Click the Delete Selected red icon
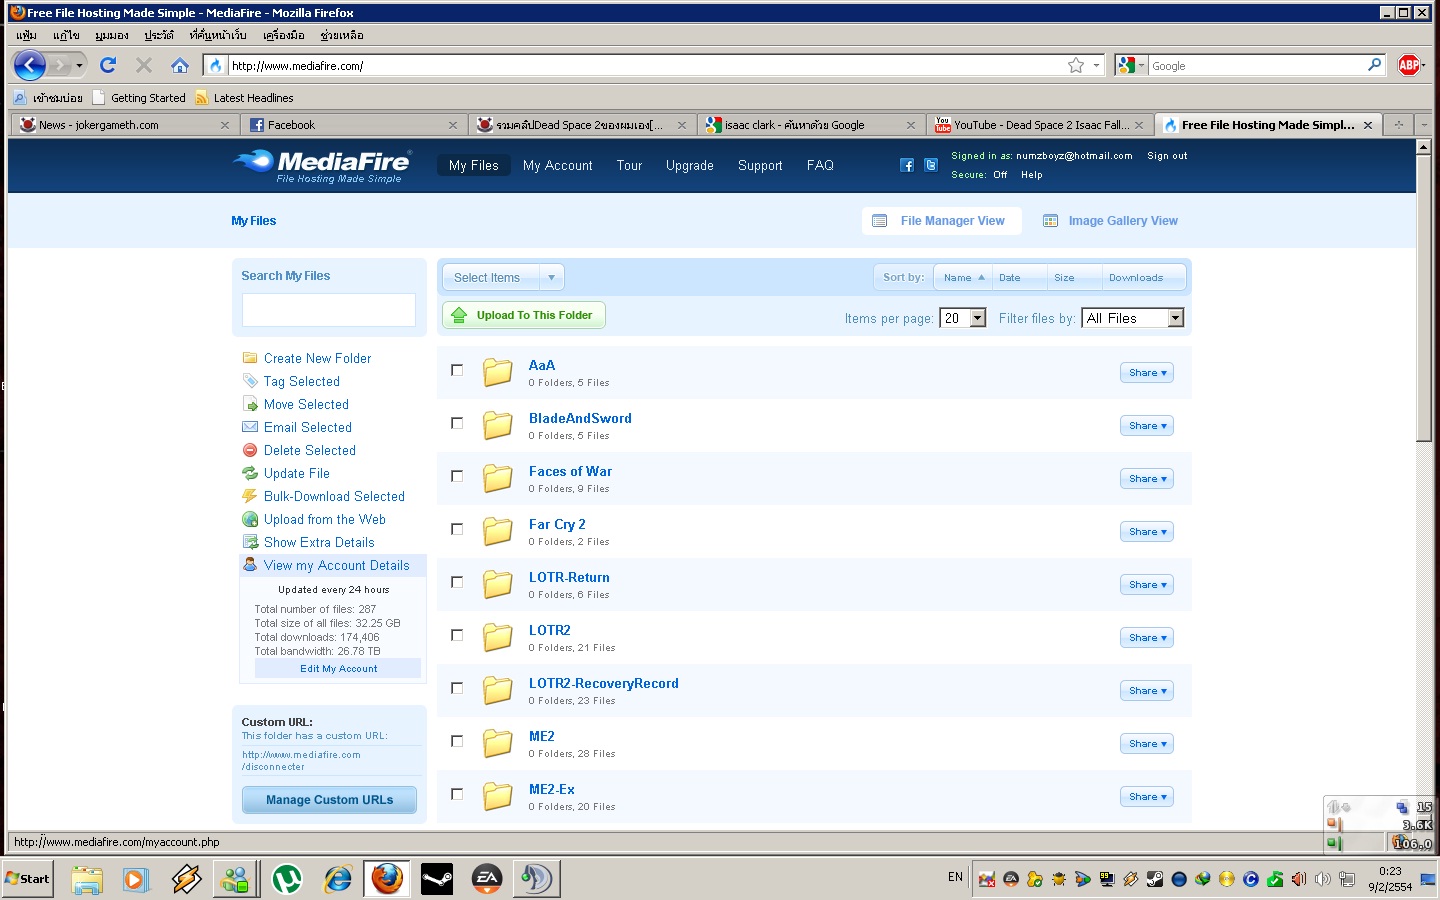The width and height of the screenshot is (1440, 900). pyautogui.click(x=250, y=450)
